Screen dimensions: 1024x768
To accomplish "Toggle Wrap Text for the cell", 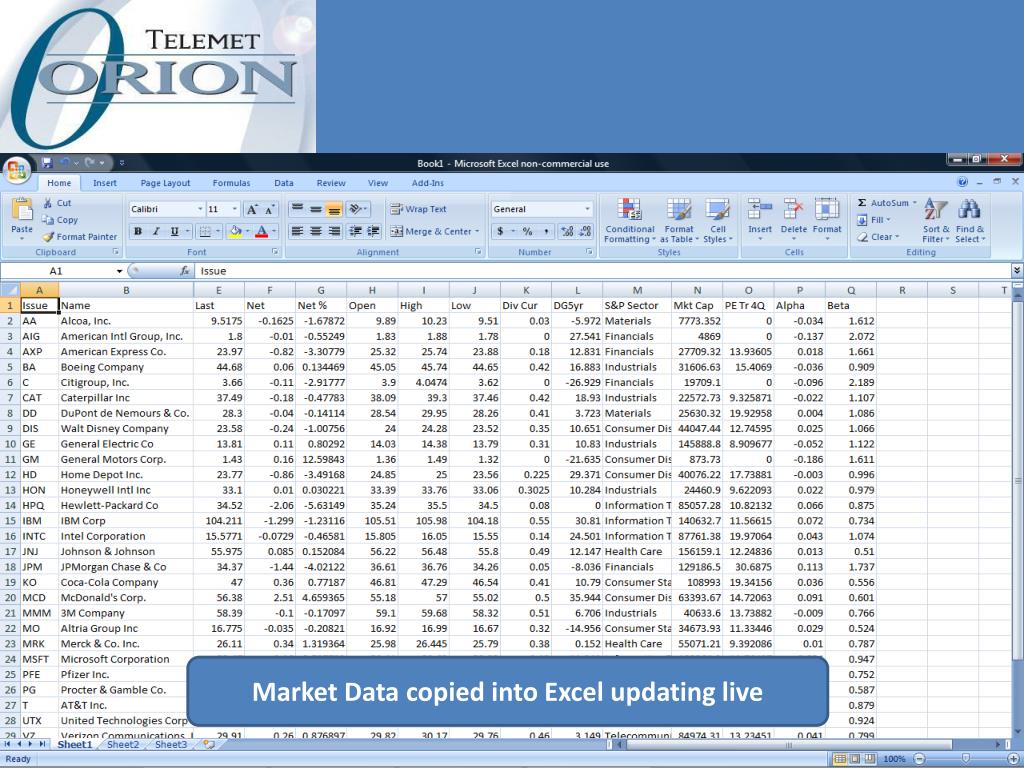I will coord(418,209).
